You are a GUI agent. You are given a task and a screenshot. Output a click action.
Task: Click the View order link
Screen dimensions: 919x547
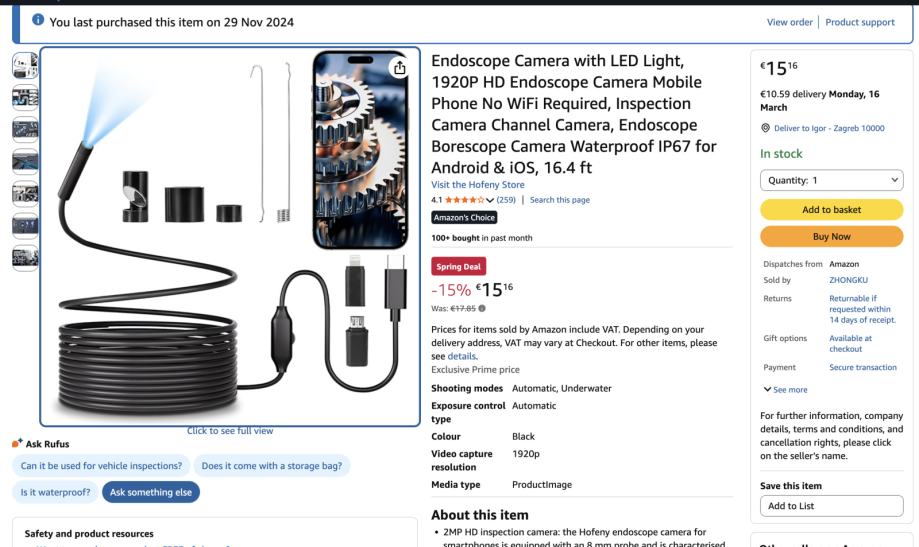789,22
